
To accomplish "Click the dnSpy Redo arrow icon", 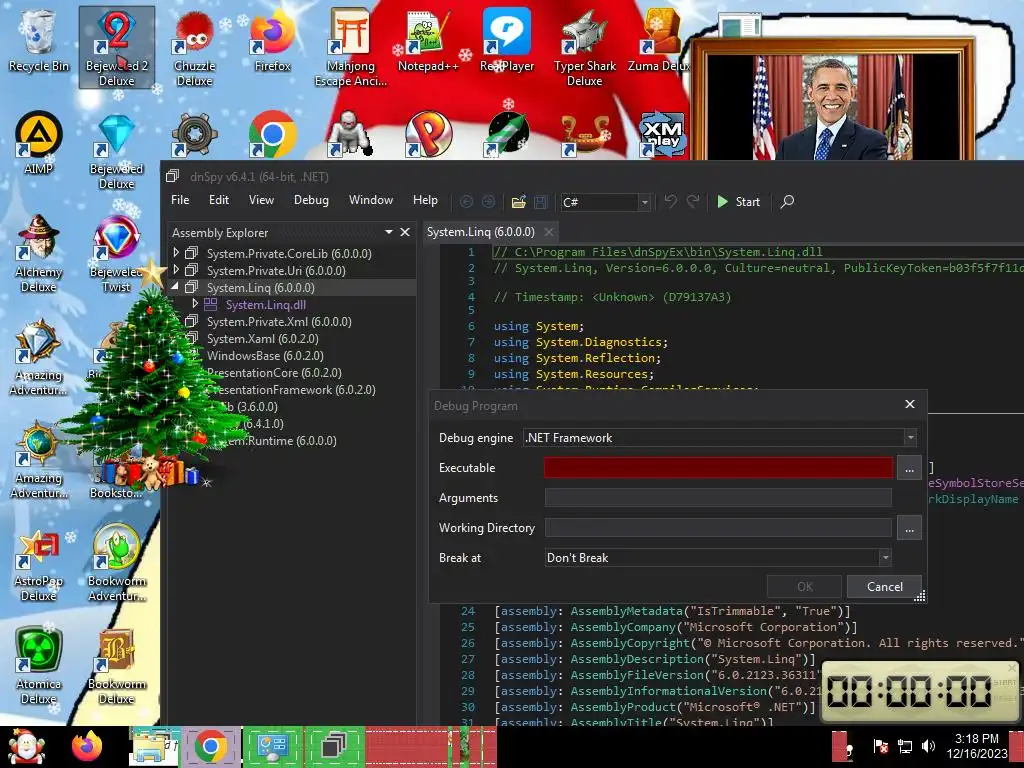I will [x=693, y=202].
